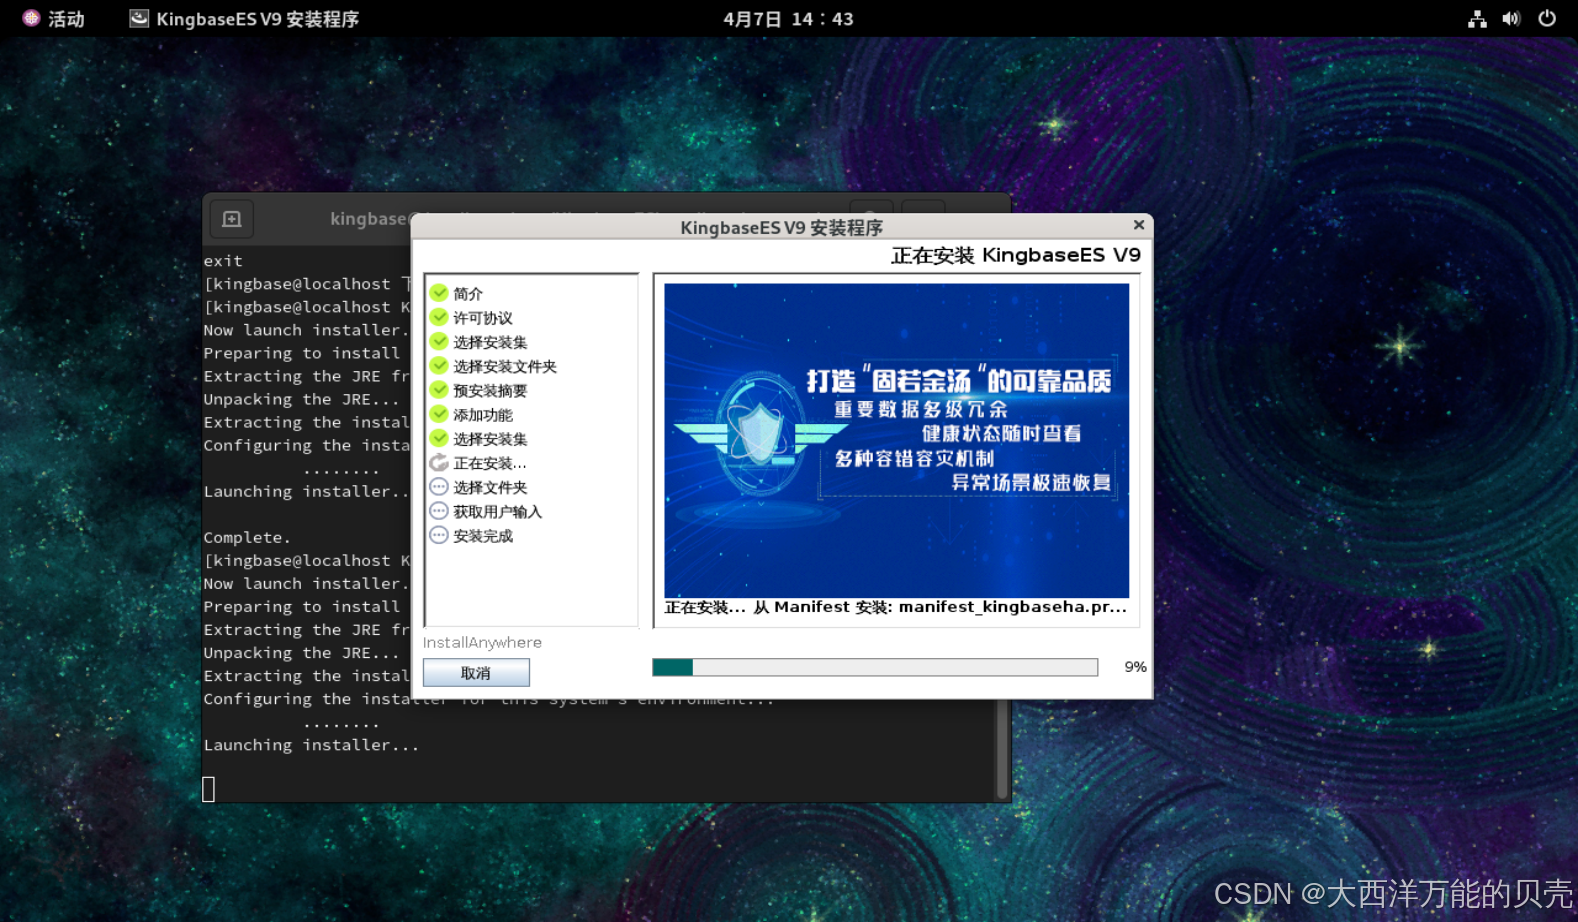Click the last 'Launching installer...' terminal line
Image resolution: width=1578 pixels, height=922 pixels.
coord(311,745)
